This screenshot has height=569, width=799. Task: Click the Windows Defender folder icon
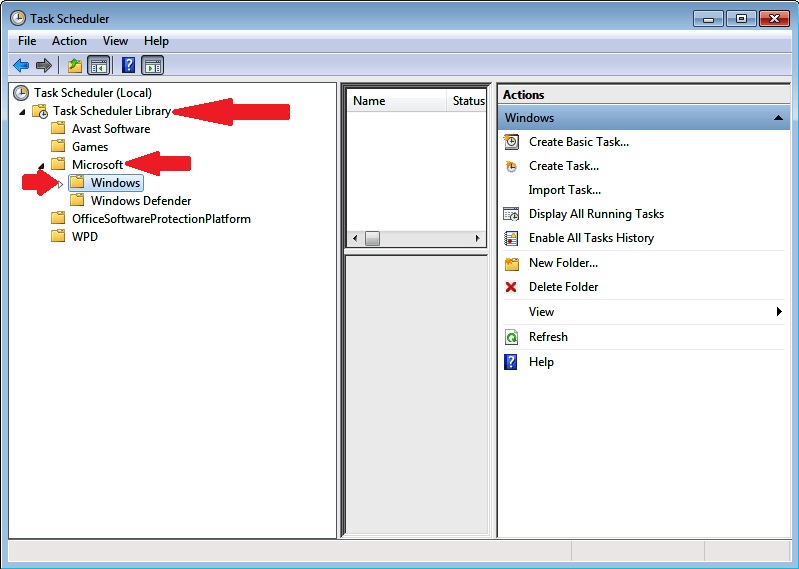[77, 200]
